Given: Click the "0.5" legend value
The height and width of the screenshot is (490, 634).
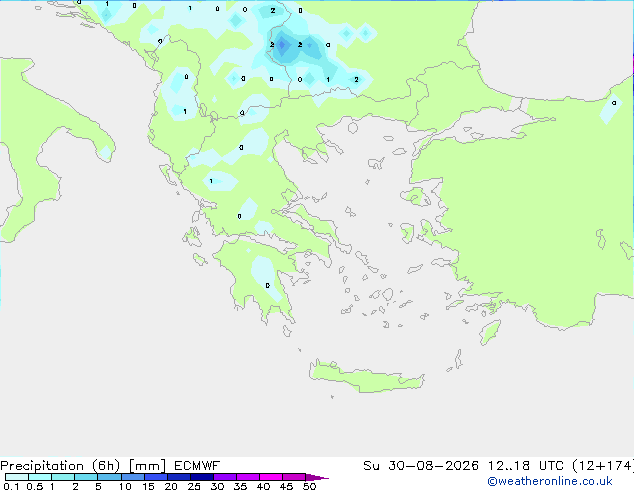Looking at the screenshot, I should pos(34,486).
